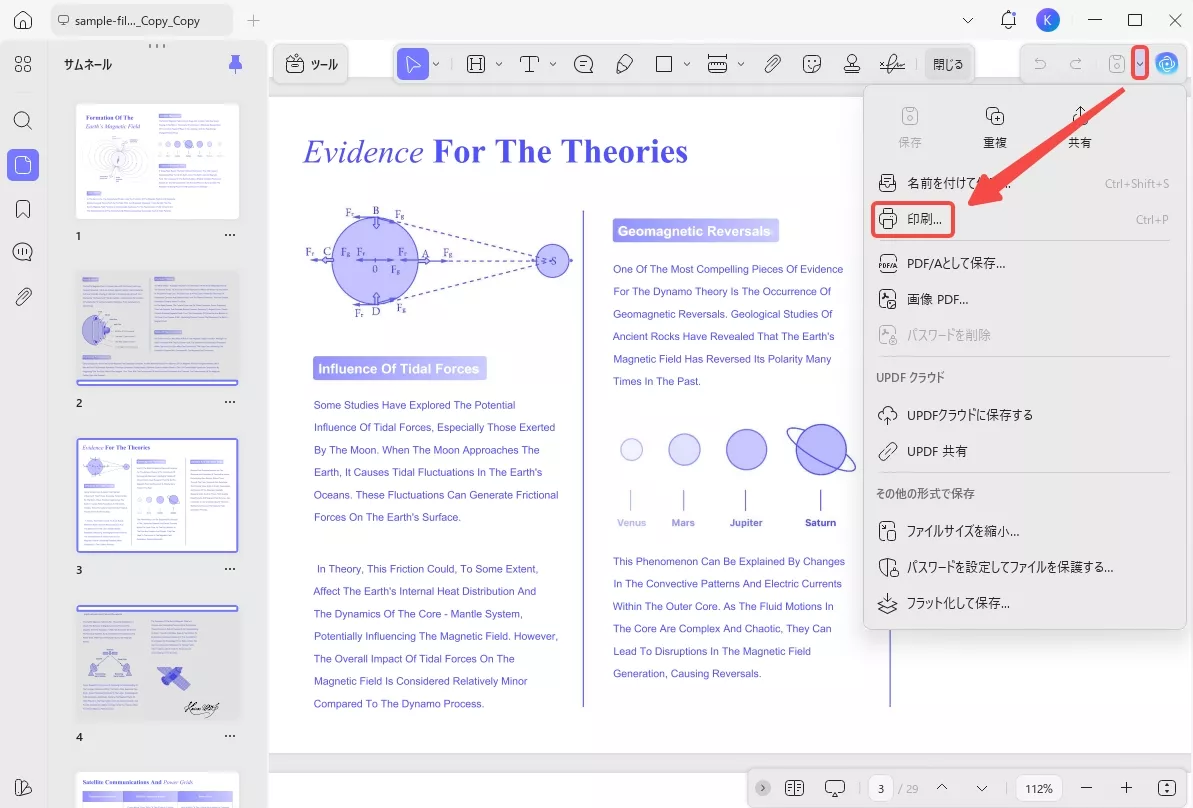This screenshot has height=808, width=1193.
Task: Choose フラット化して保存...
Action: pos(1023,603)
